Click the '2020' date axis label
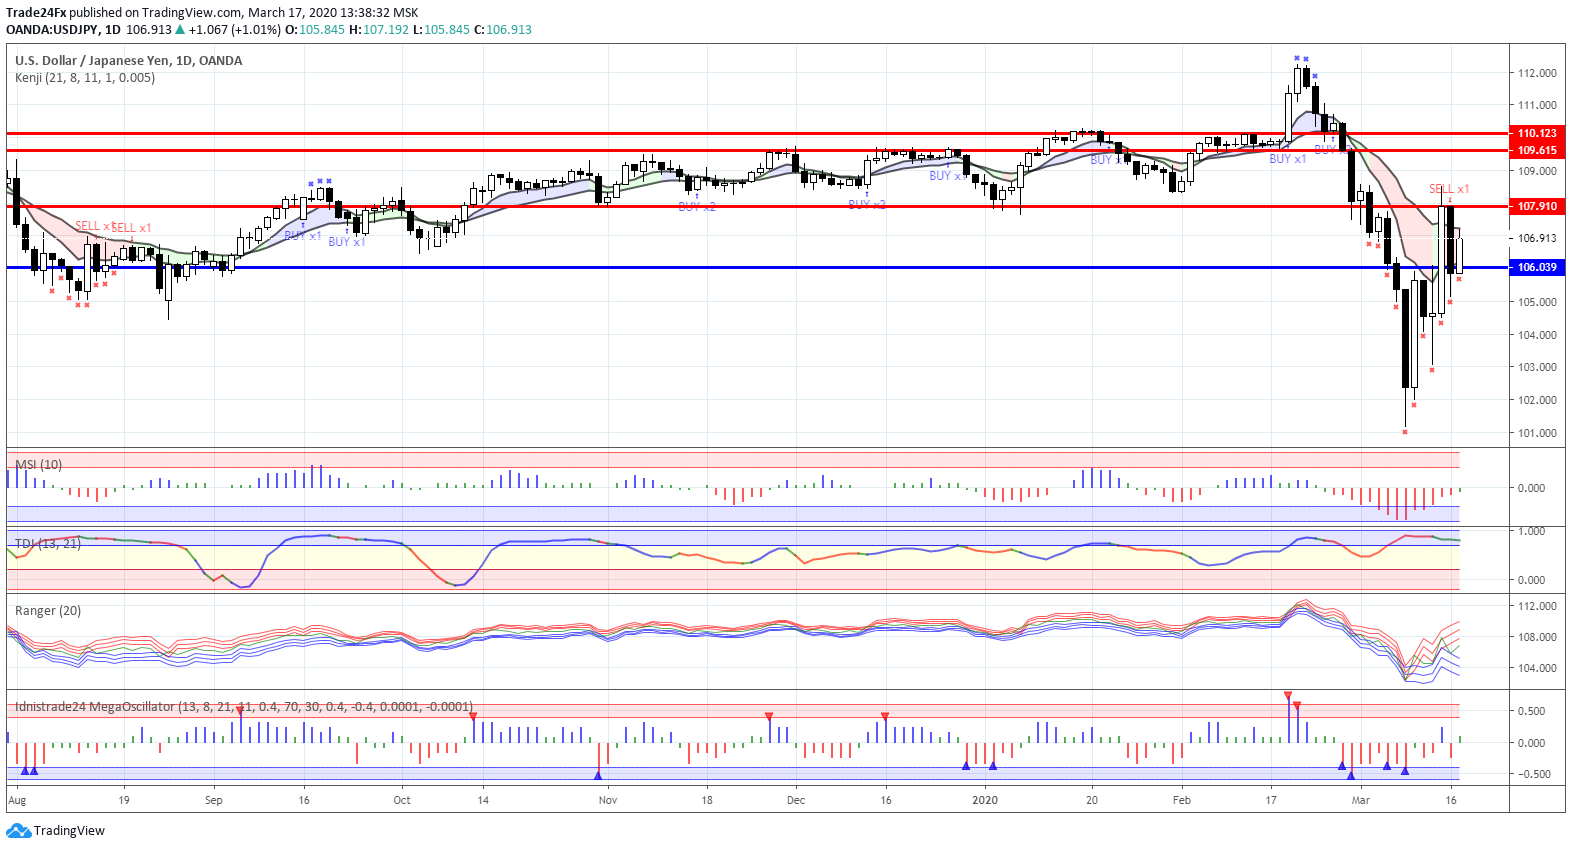Image resolution: width=1572 pixels, height=849 pixels. (986, 800)
